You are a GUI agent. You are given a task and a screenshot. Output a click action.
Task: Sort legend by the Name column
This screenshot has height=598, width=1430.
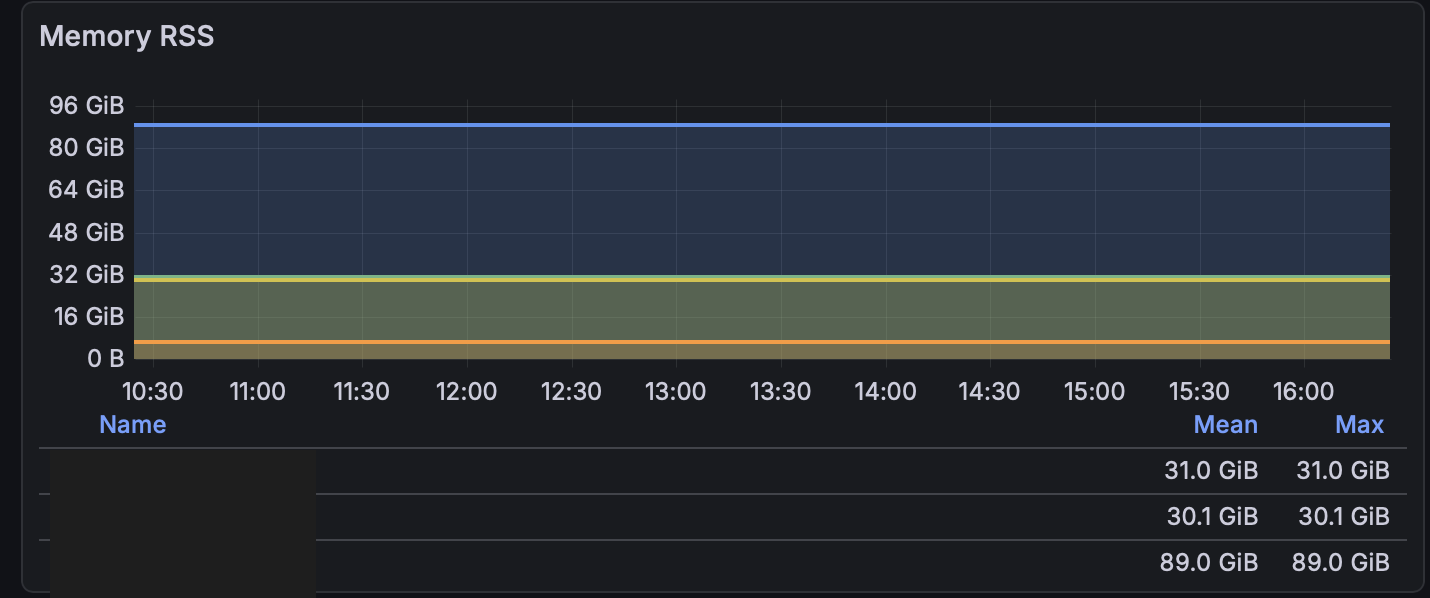[132, 424]
